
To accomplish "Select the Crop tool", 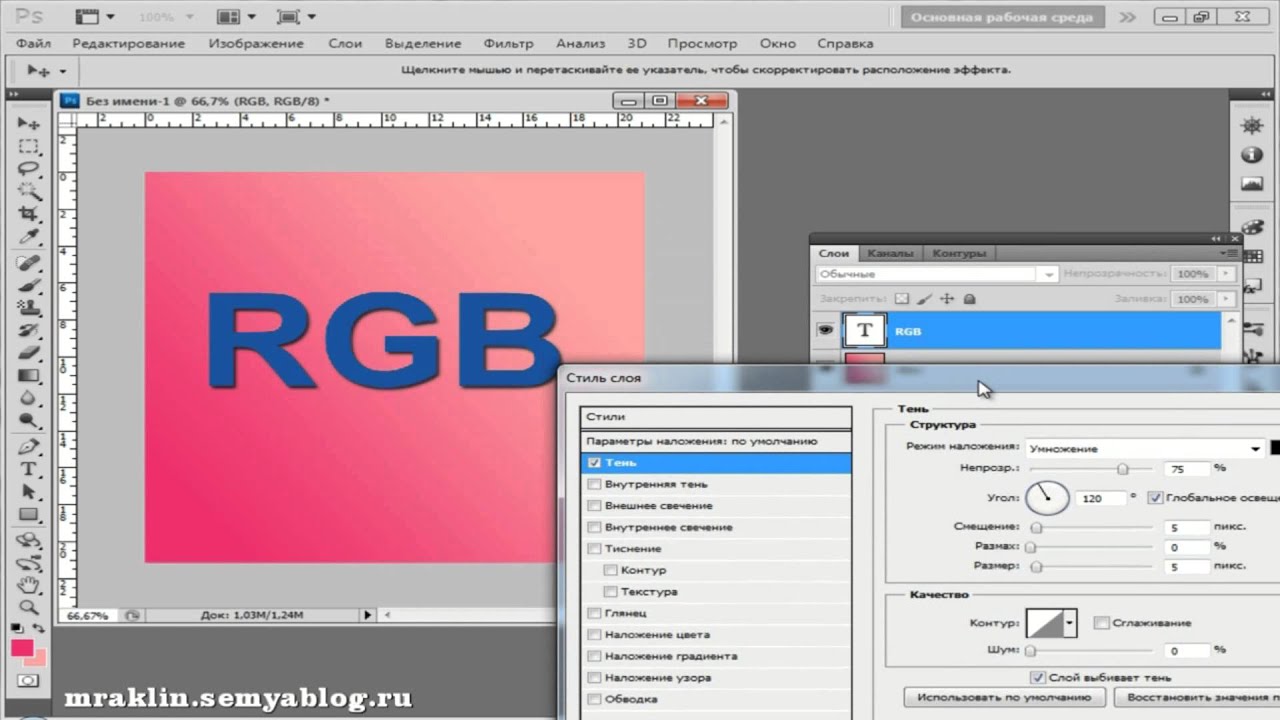I will (x=29, y=214).
